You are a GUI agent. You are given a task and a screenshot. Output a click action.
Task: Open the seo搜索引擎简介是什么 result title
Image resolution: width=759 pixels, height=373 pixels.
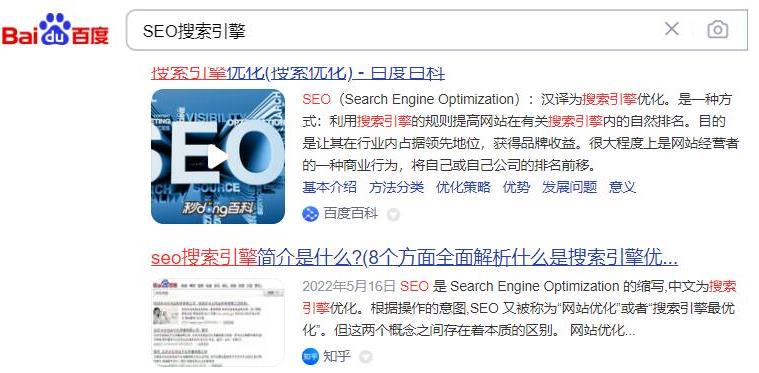coord(414,258)
